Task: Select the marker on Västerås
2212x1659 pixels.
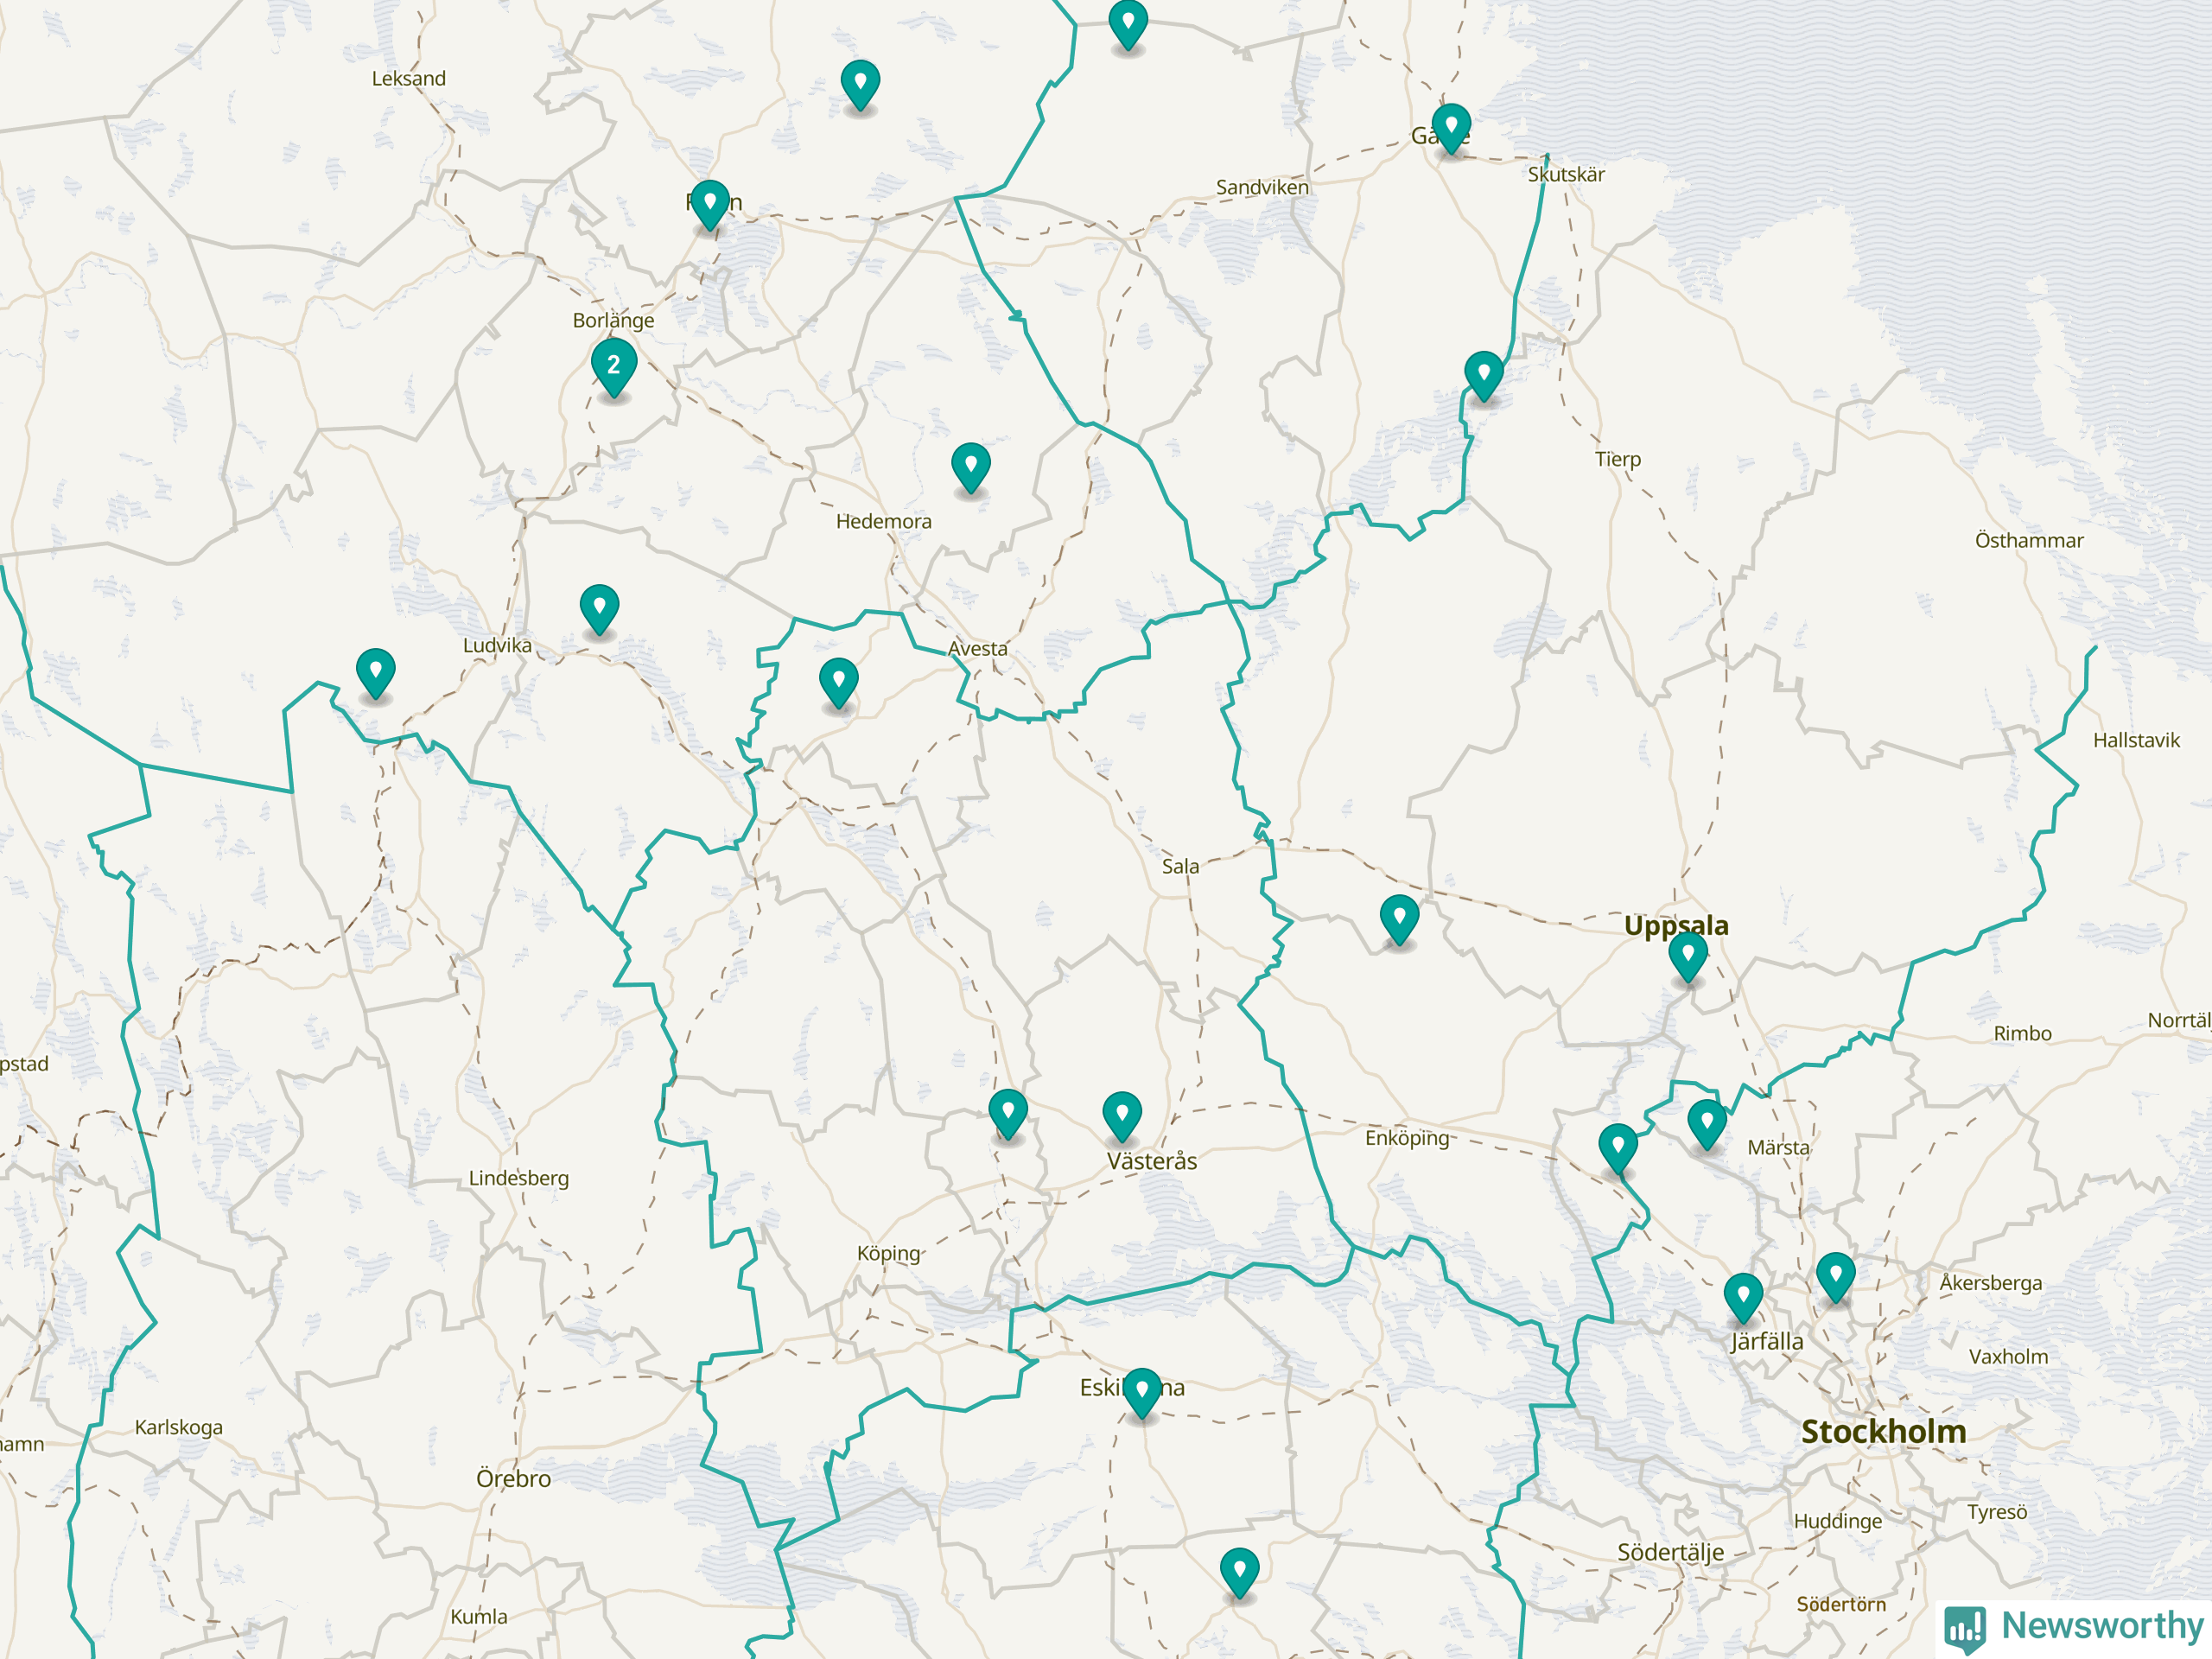Action: coord(1122,1114)
